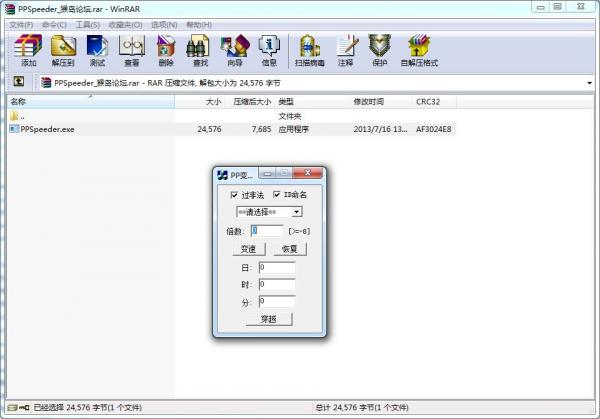Click the 穿越 button

[x=269, y=319]
